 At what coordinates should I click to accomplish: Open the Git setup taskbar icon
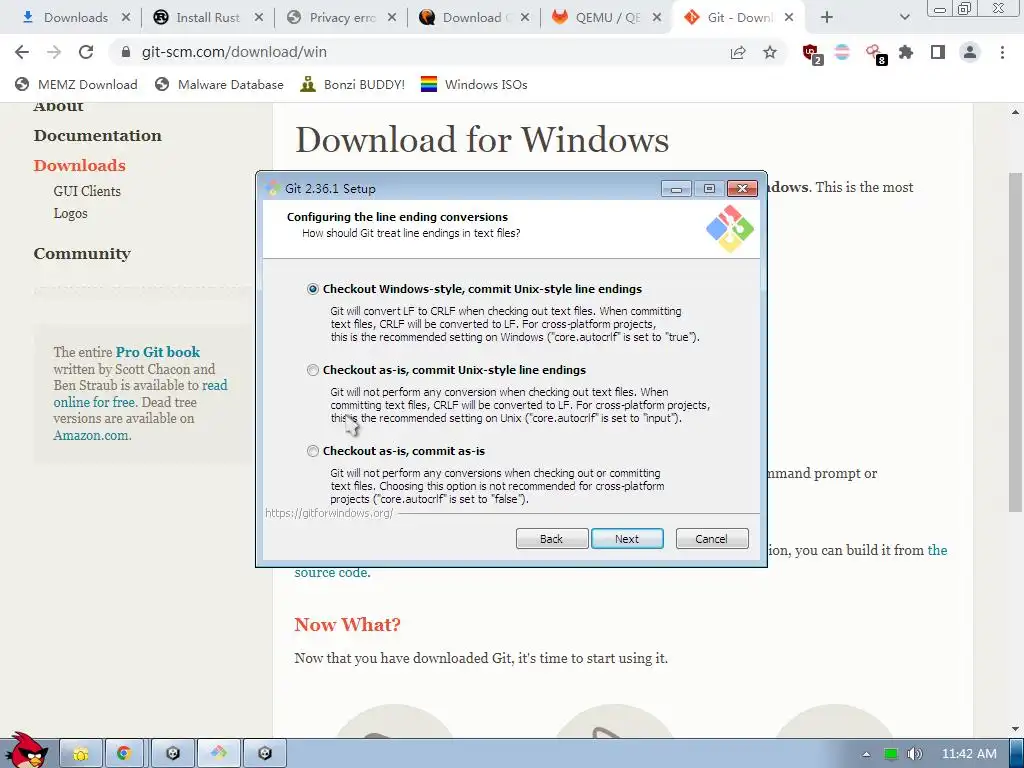(x=218, y=753)
